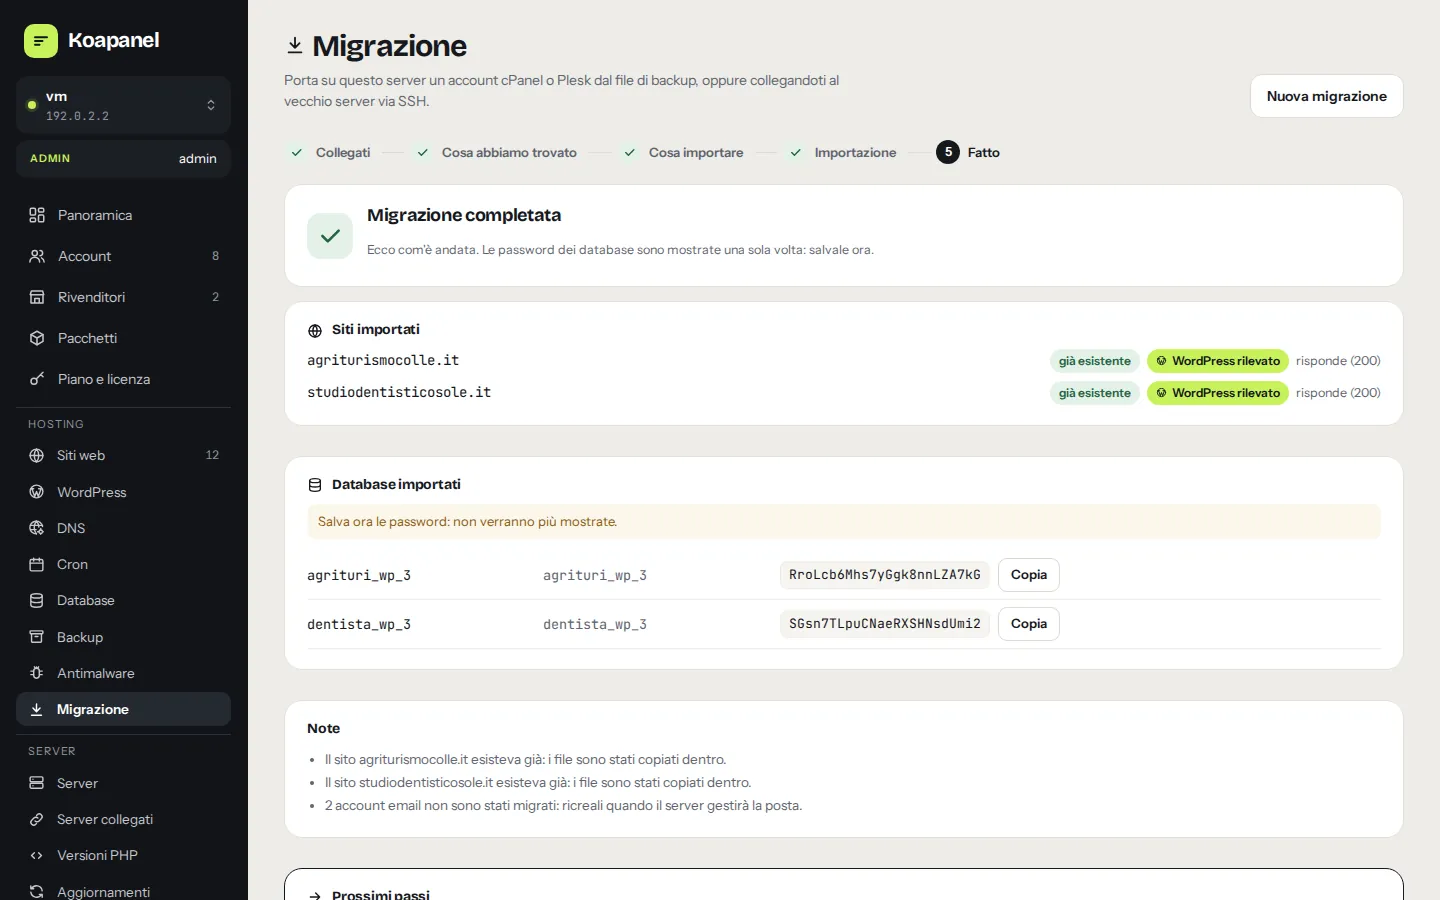Click agriturismocolle.it site name
This screenshot has width=1440, height=900.
tap(383, 360)
